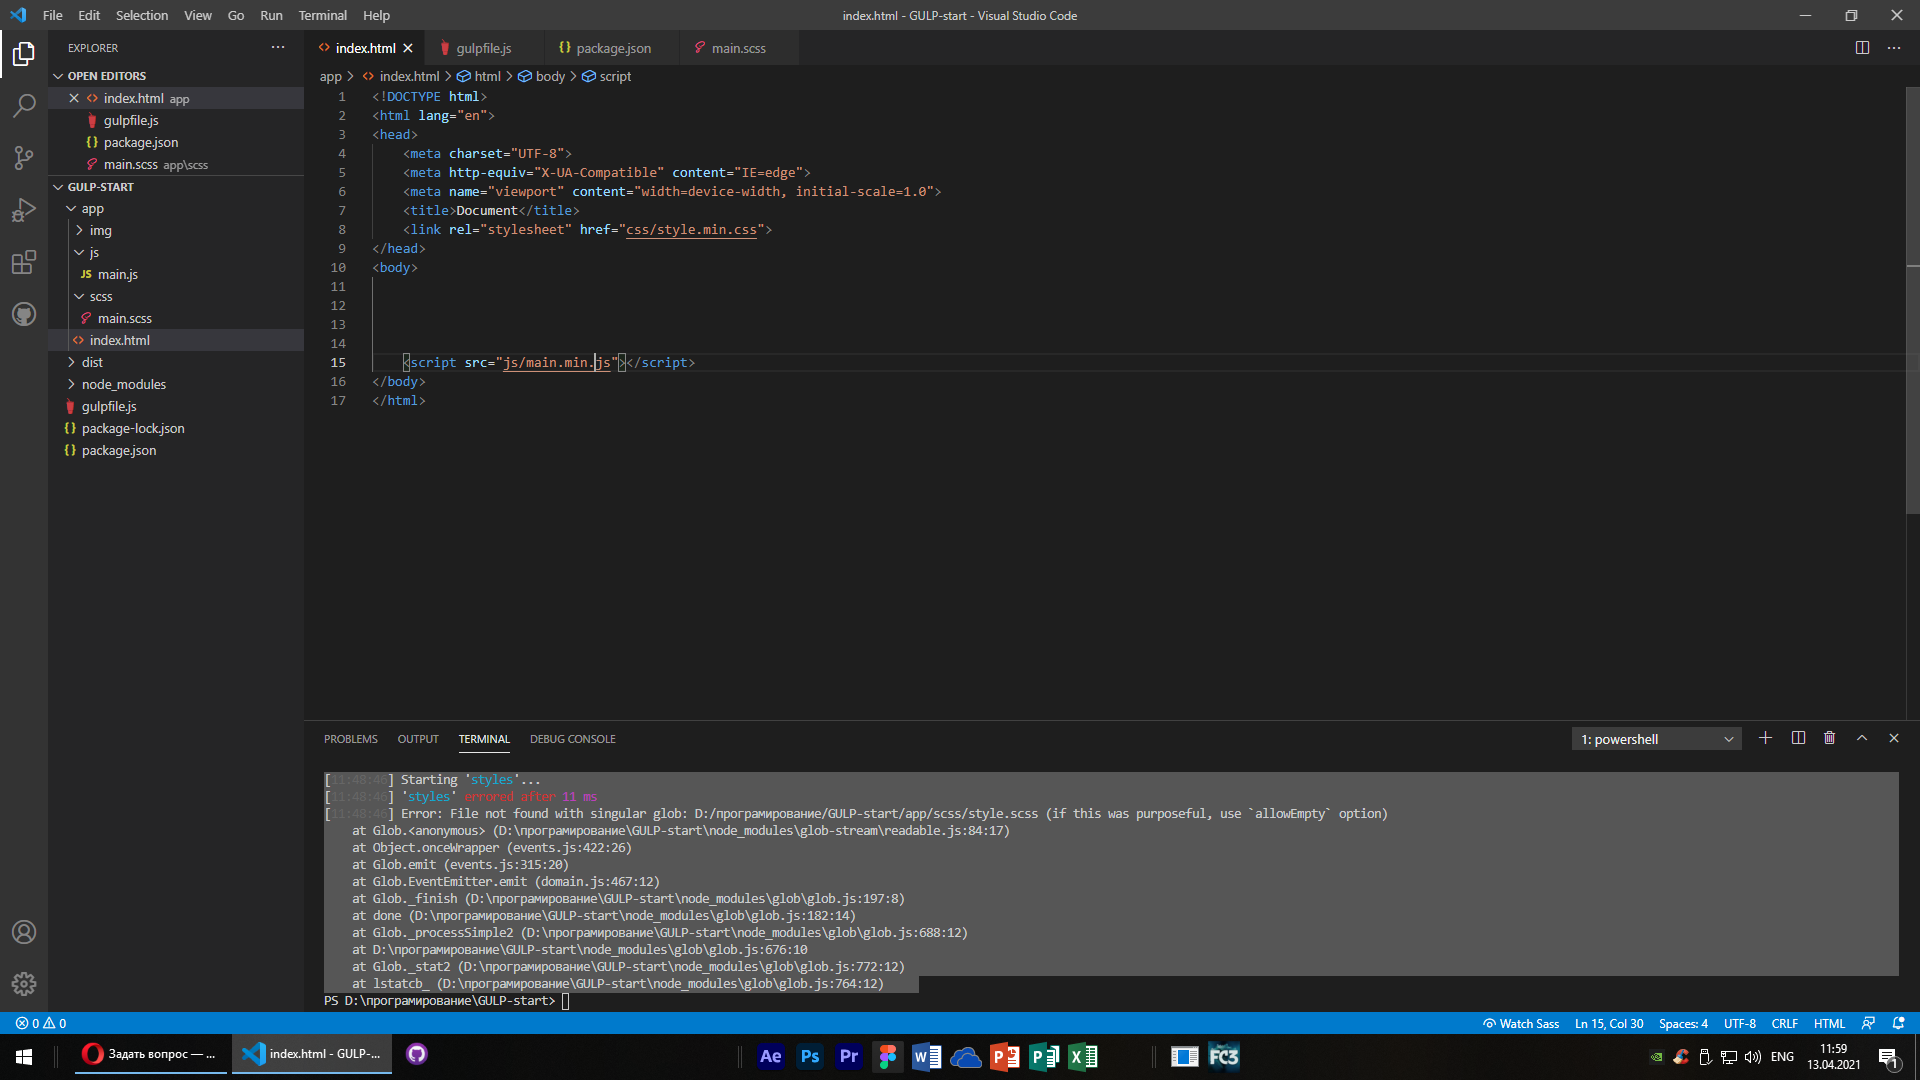Kill the terminal with trash icon
Image resolution: width=1920 pixels, height=1080 pixels.
pyautogui.click(x=1830, y=738)
